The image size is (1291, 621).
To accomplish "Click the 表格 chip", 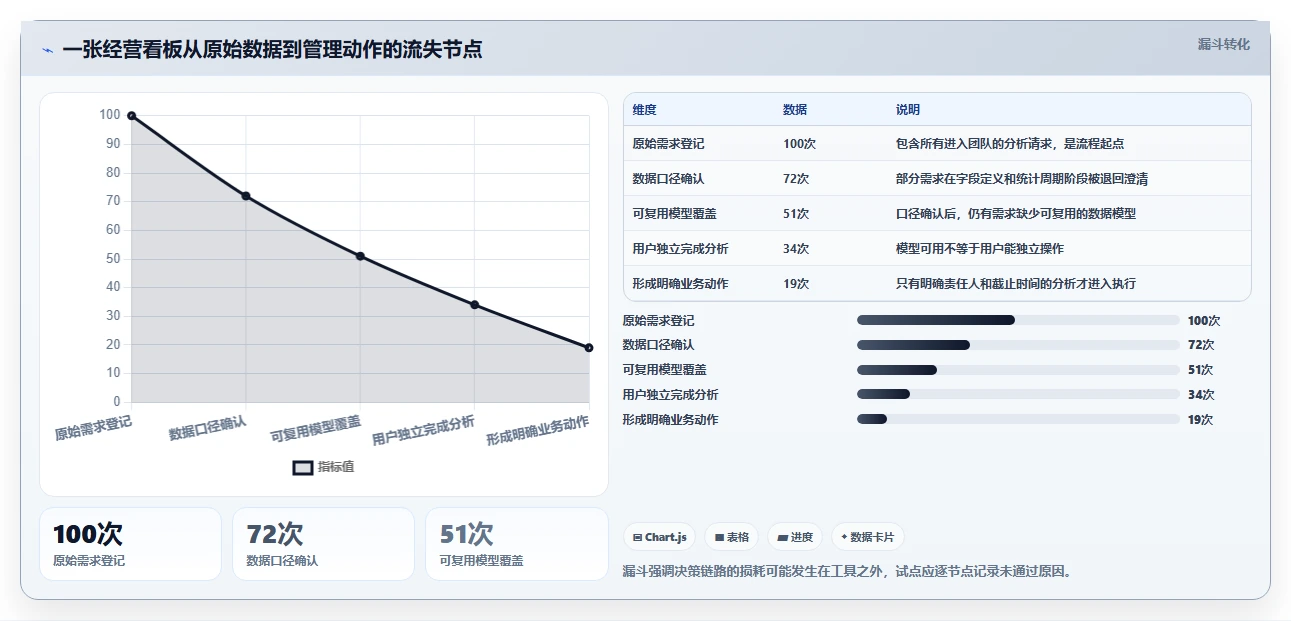I will tap(732, 537).
